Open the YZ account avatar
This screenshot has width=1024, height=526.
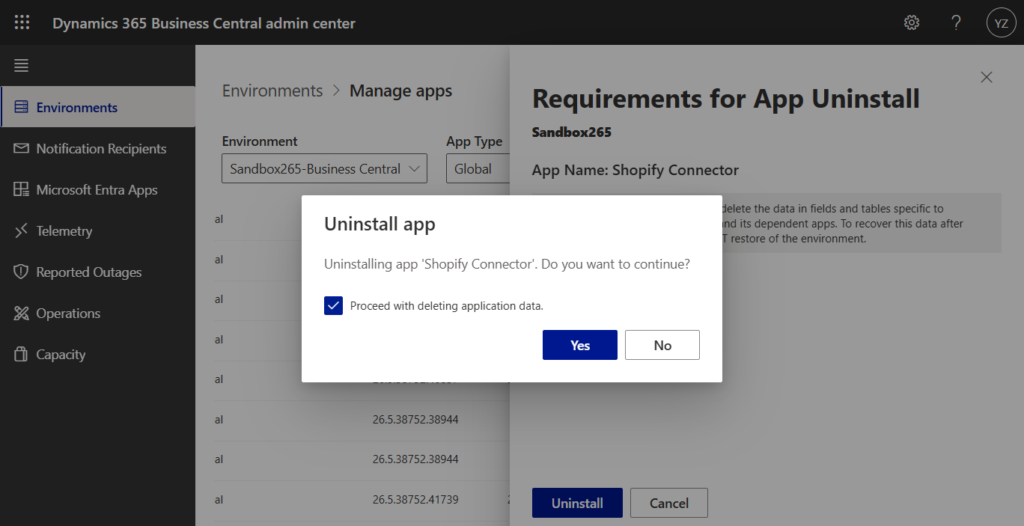(x=1000, y=22)
